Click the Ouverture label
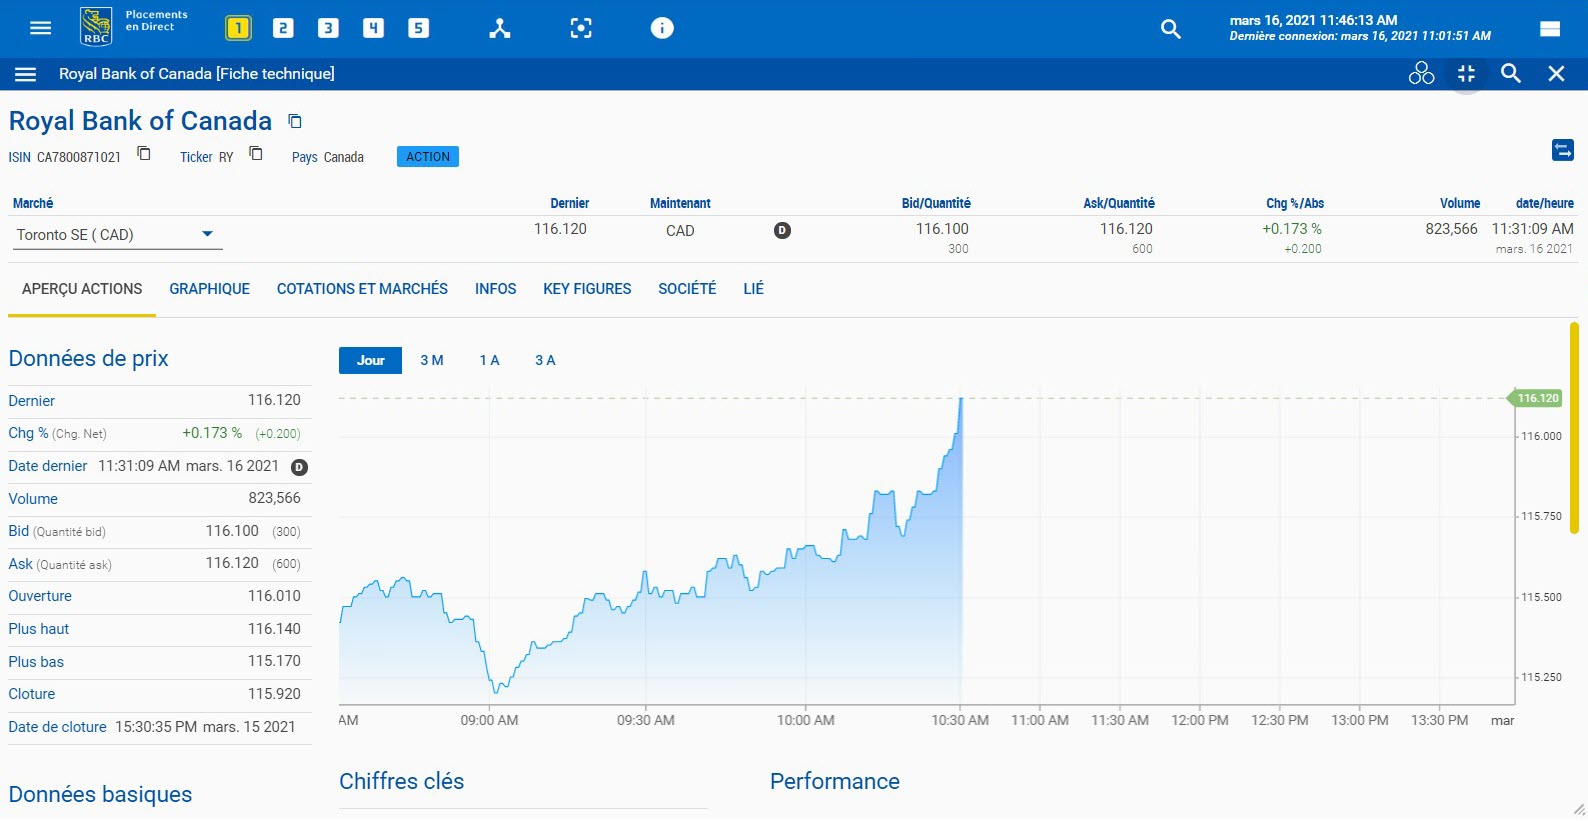This screenshot has width=1588, height=821. (x=40, y=596)
